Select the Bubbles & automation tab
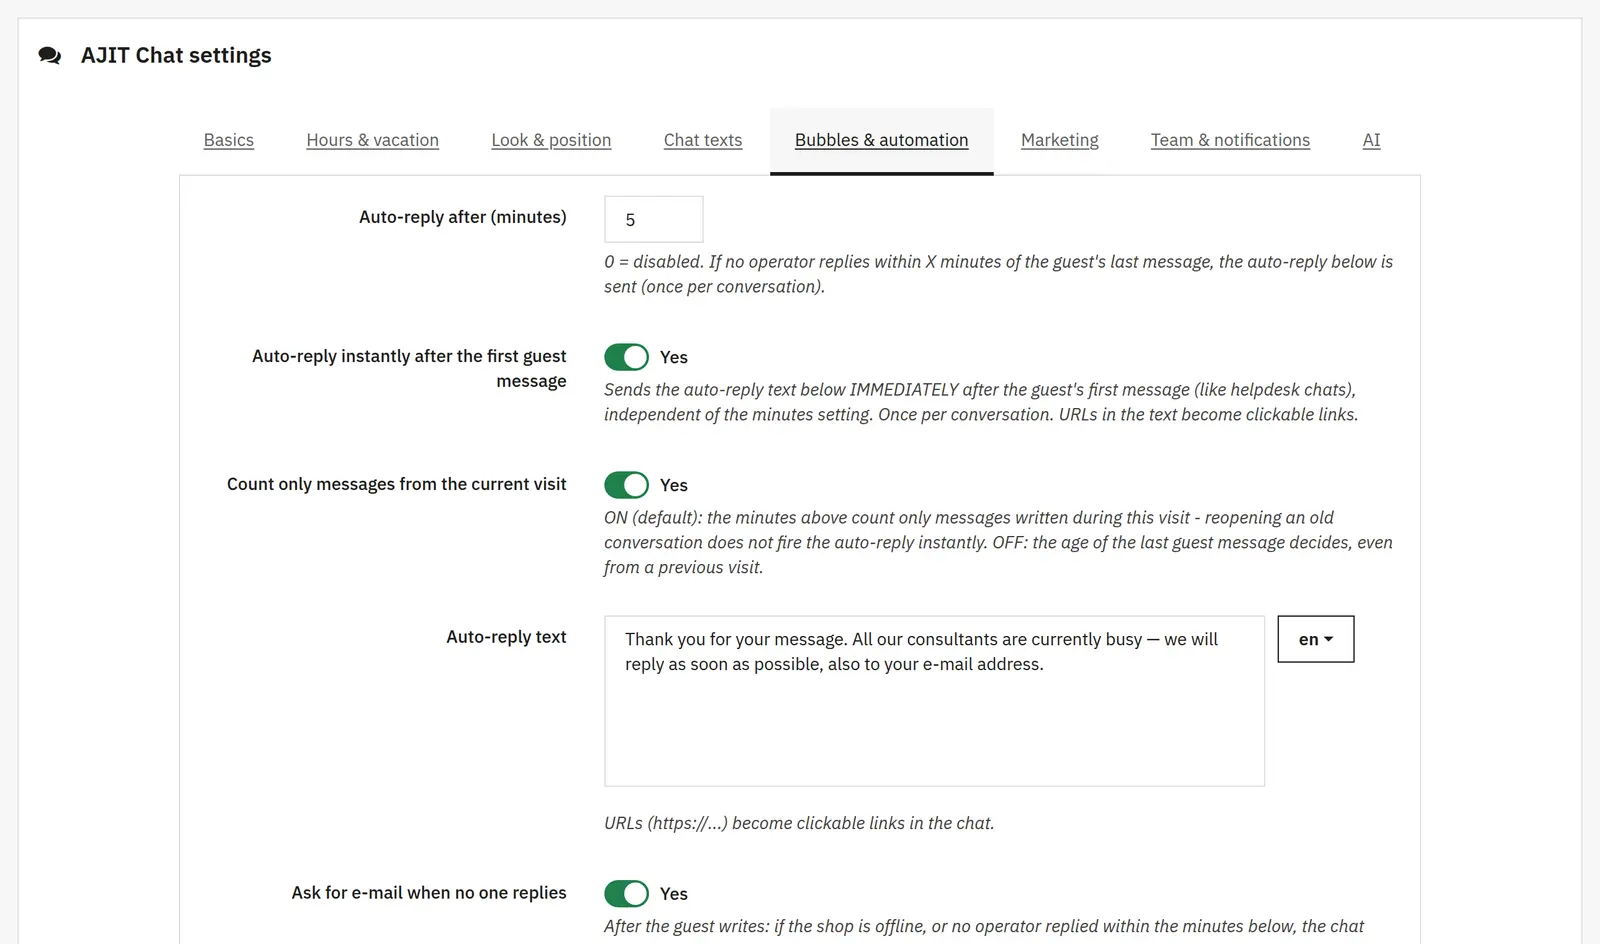Screen dimensions: 1600x944 click(x=882, y=140)
